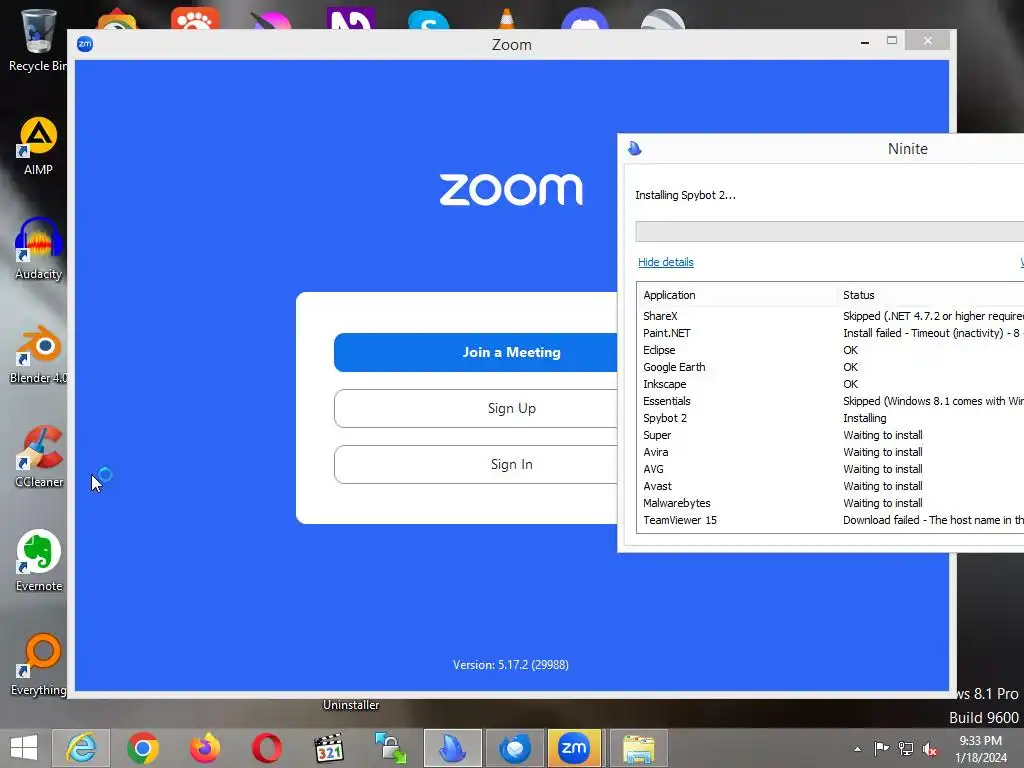Open the Blender 4.0 desktop shortcut
Viewport: 1024px width, 768px height.
pyautogui.click(x=38, y=353)
